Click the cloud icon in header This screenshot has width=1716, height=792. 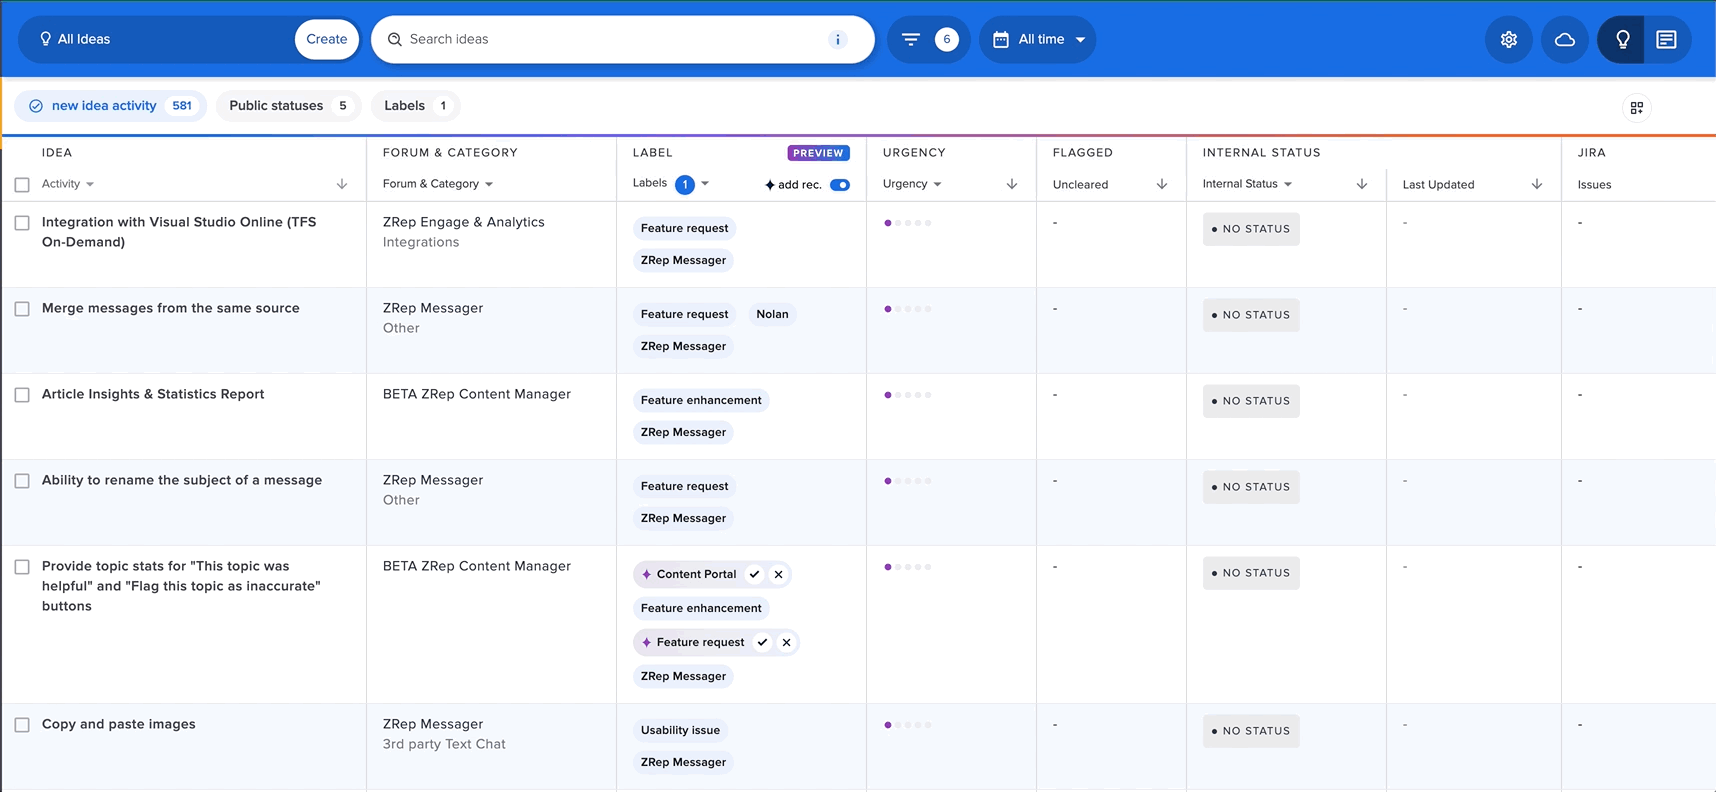pyautogui.click(x=1564, y=40)
